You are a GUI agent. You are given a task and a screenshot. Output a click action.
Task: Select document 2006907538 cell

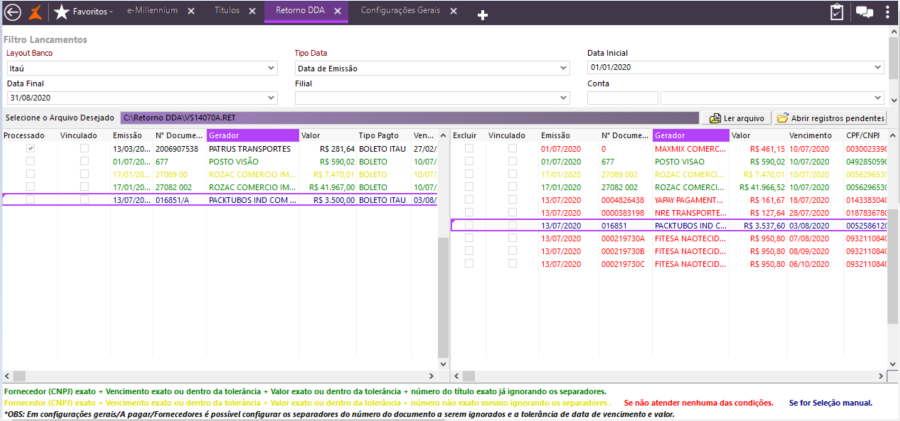180,149
